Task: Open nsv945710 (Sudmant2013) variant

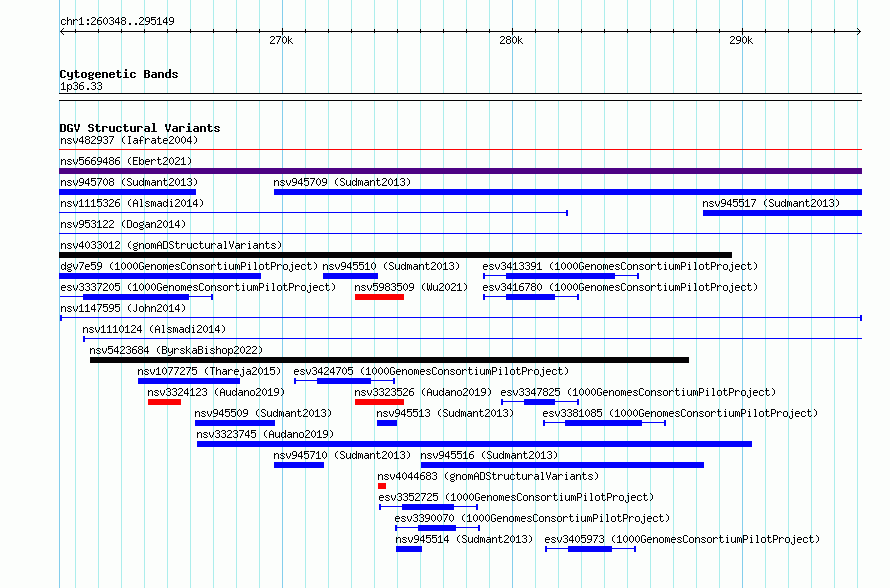Action: 342,455
